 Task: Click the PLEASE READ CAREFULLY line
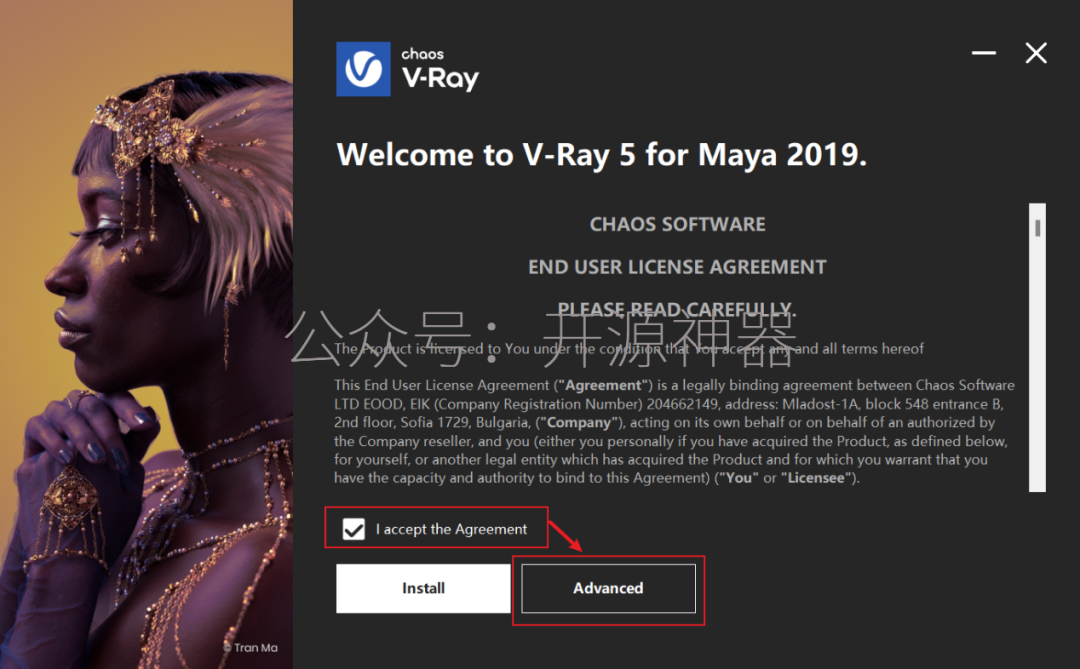(x=677, y=309)
